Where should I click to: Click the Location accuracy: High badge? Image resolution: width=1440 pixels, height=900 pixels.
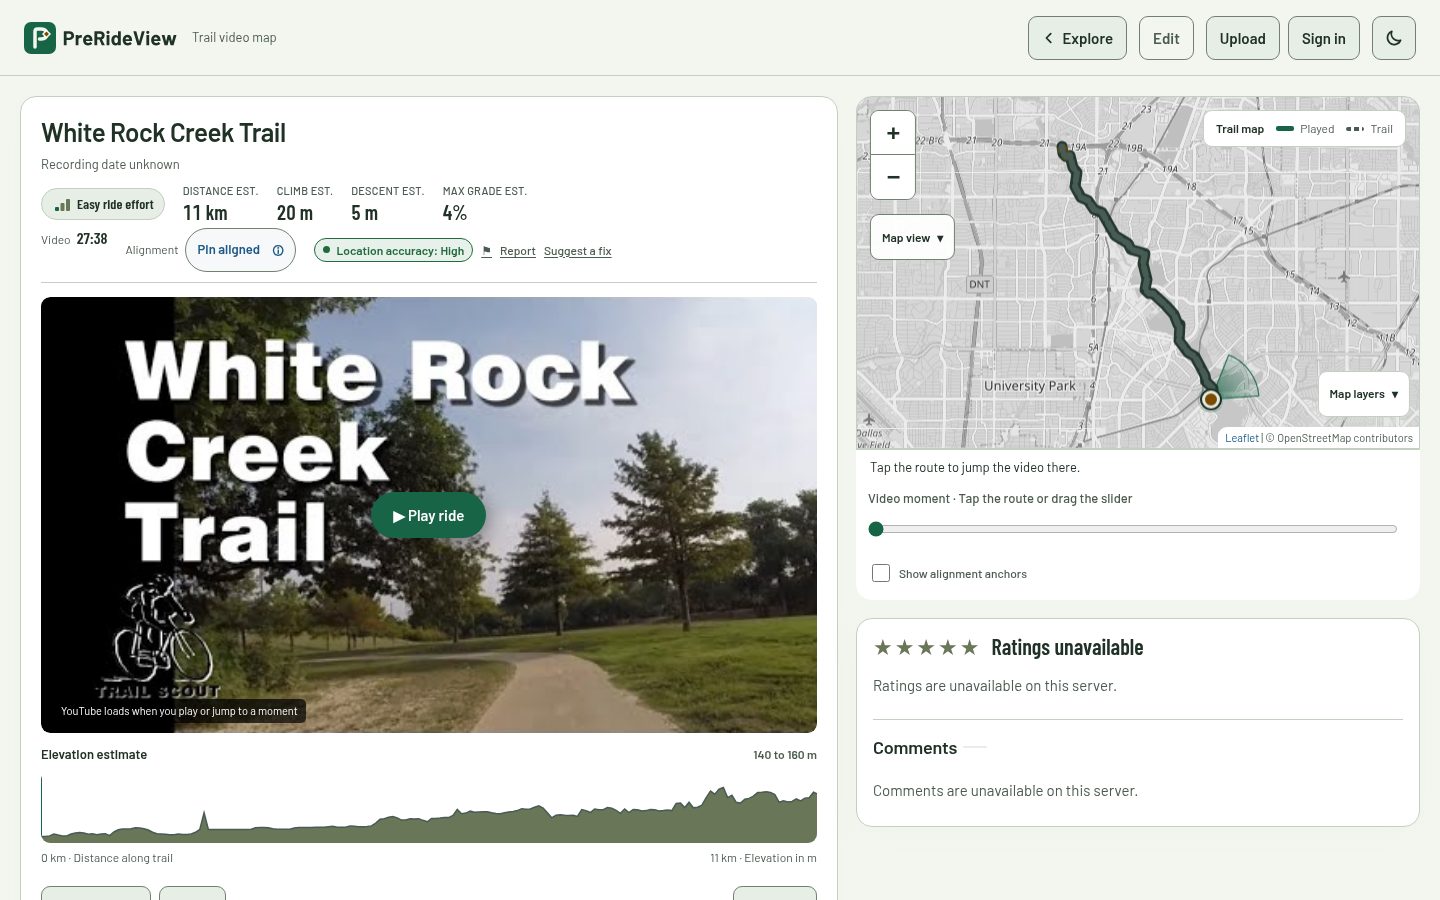click(393, 250)
